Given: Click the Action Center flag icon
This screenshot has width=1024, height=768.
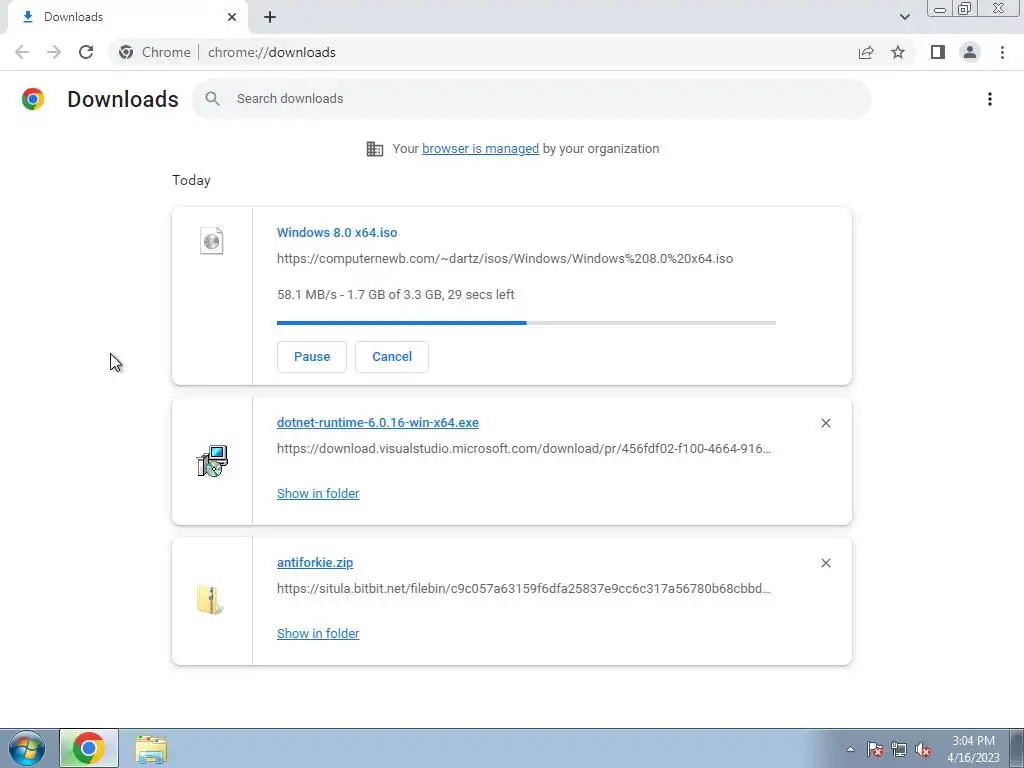Looking at the screenshot, I should point(875,750).
